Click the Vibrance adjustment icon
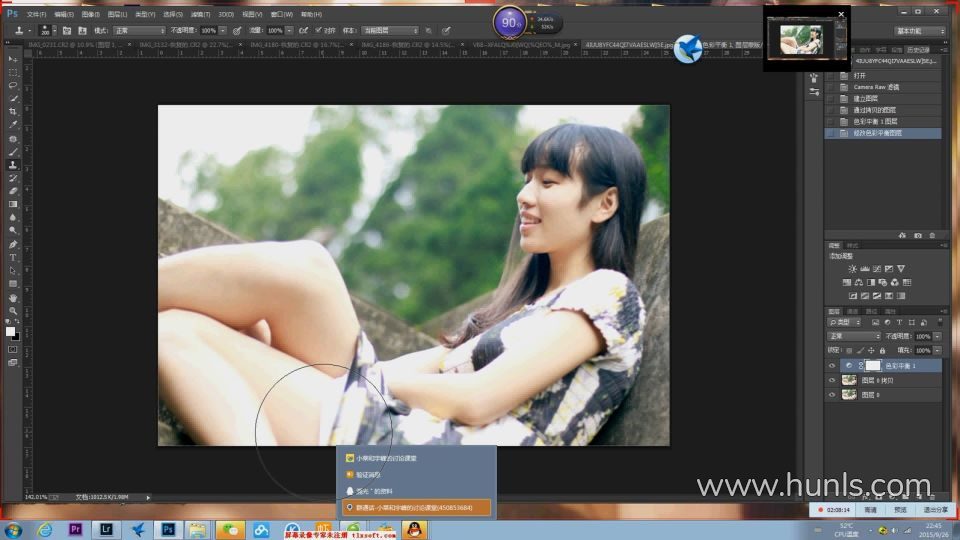Viewport: 960px width, 540px height. pos(901,269)
